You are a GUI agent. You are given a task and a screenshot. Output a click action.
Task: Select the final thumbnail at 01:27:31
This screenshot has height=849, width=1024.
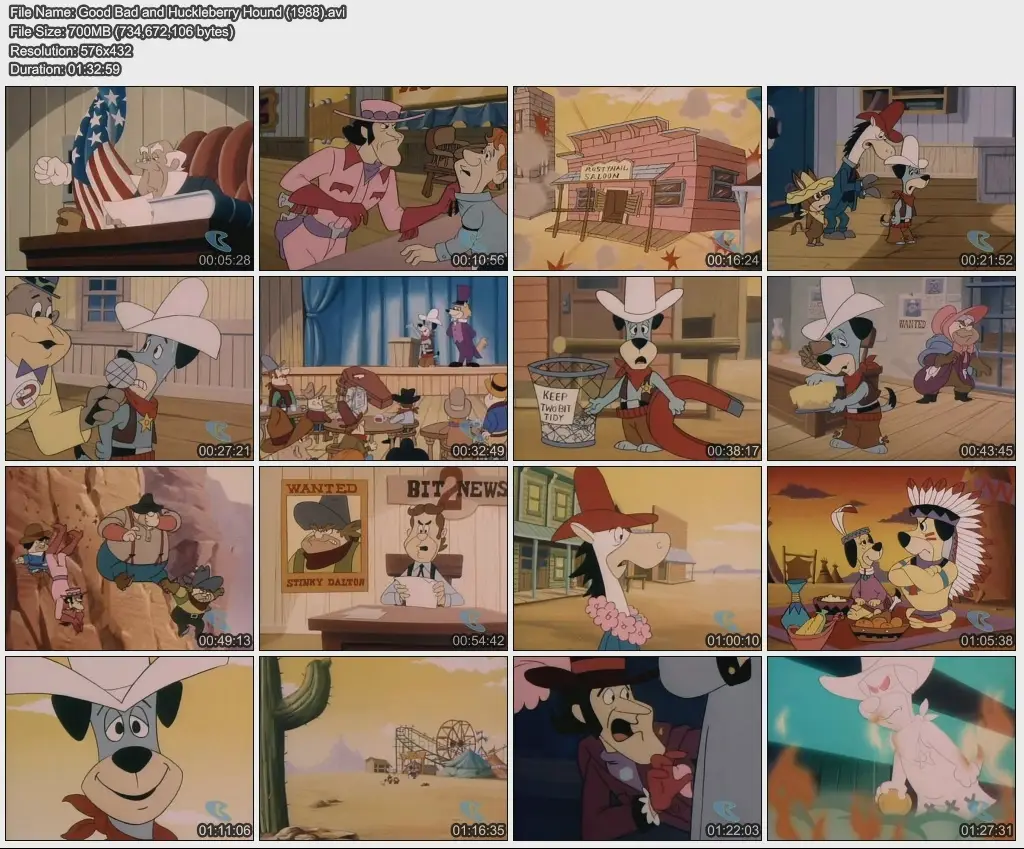pyautogui.click(x=891, y=748)
